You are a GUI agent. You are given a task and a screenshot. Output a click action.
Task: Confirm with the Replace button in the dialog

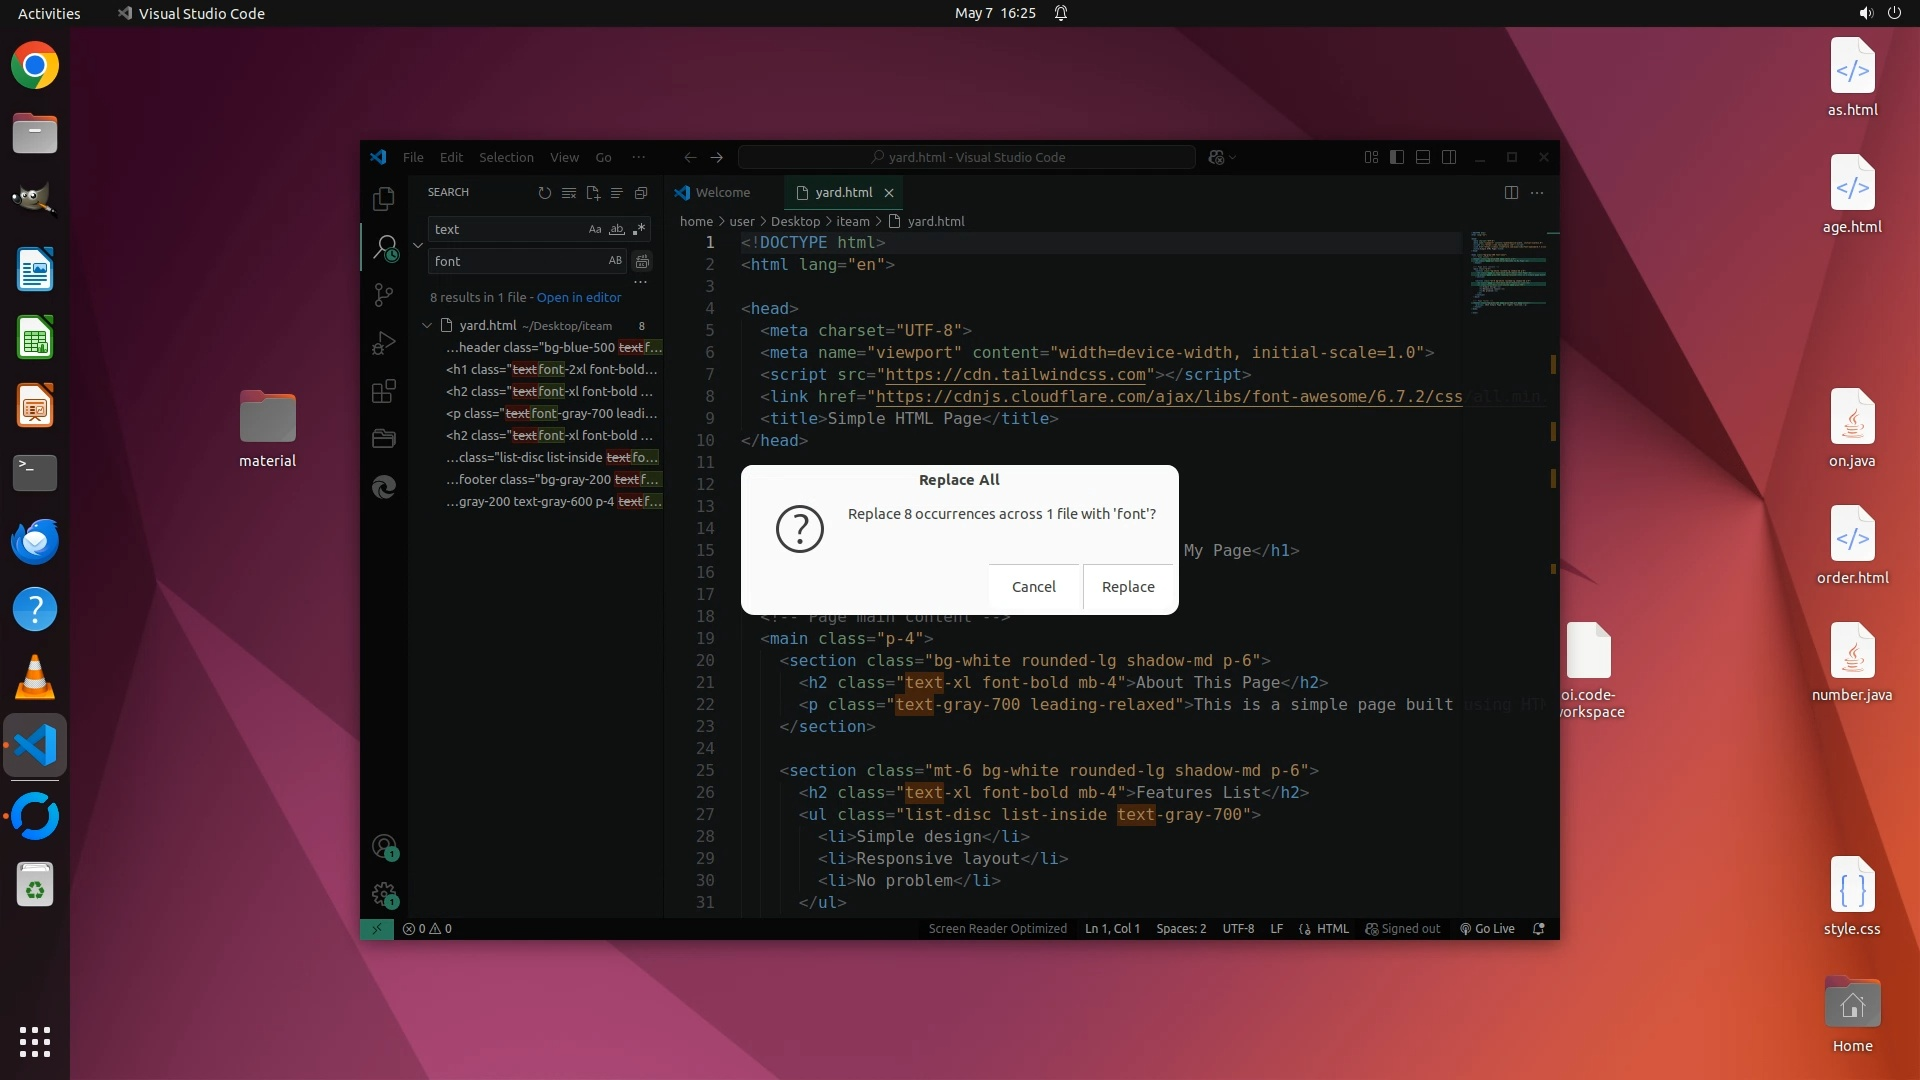click(x=1128, y=587)
